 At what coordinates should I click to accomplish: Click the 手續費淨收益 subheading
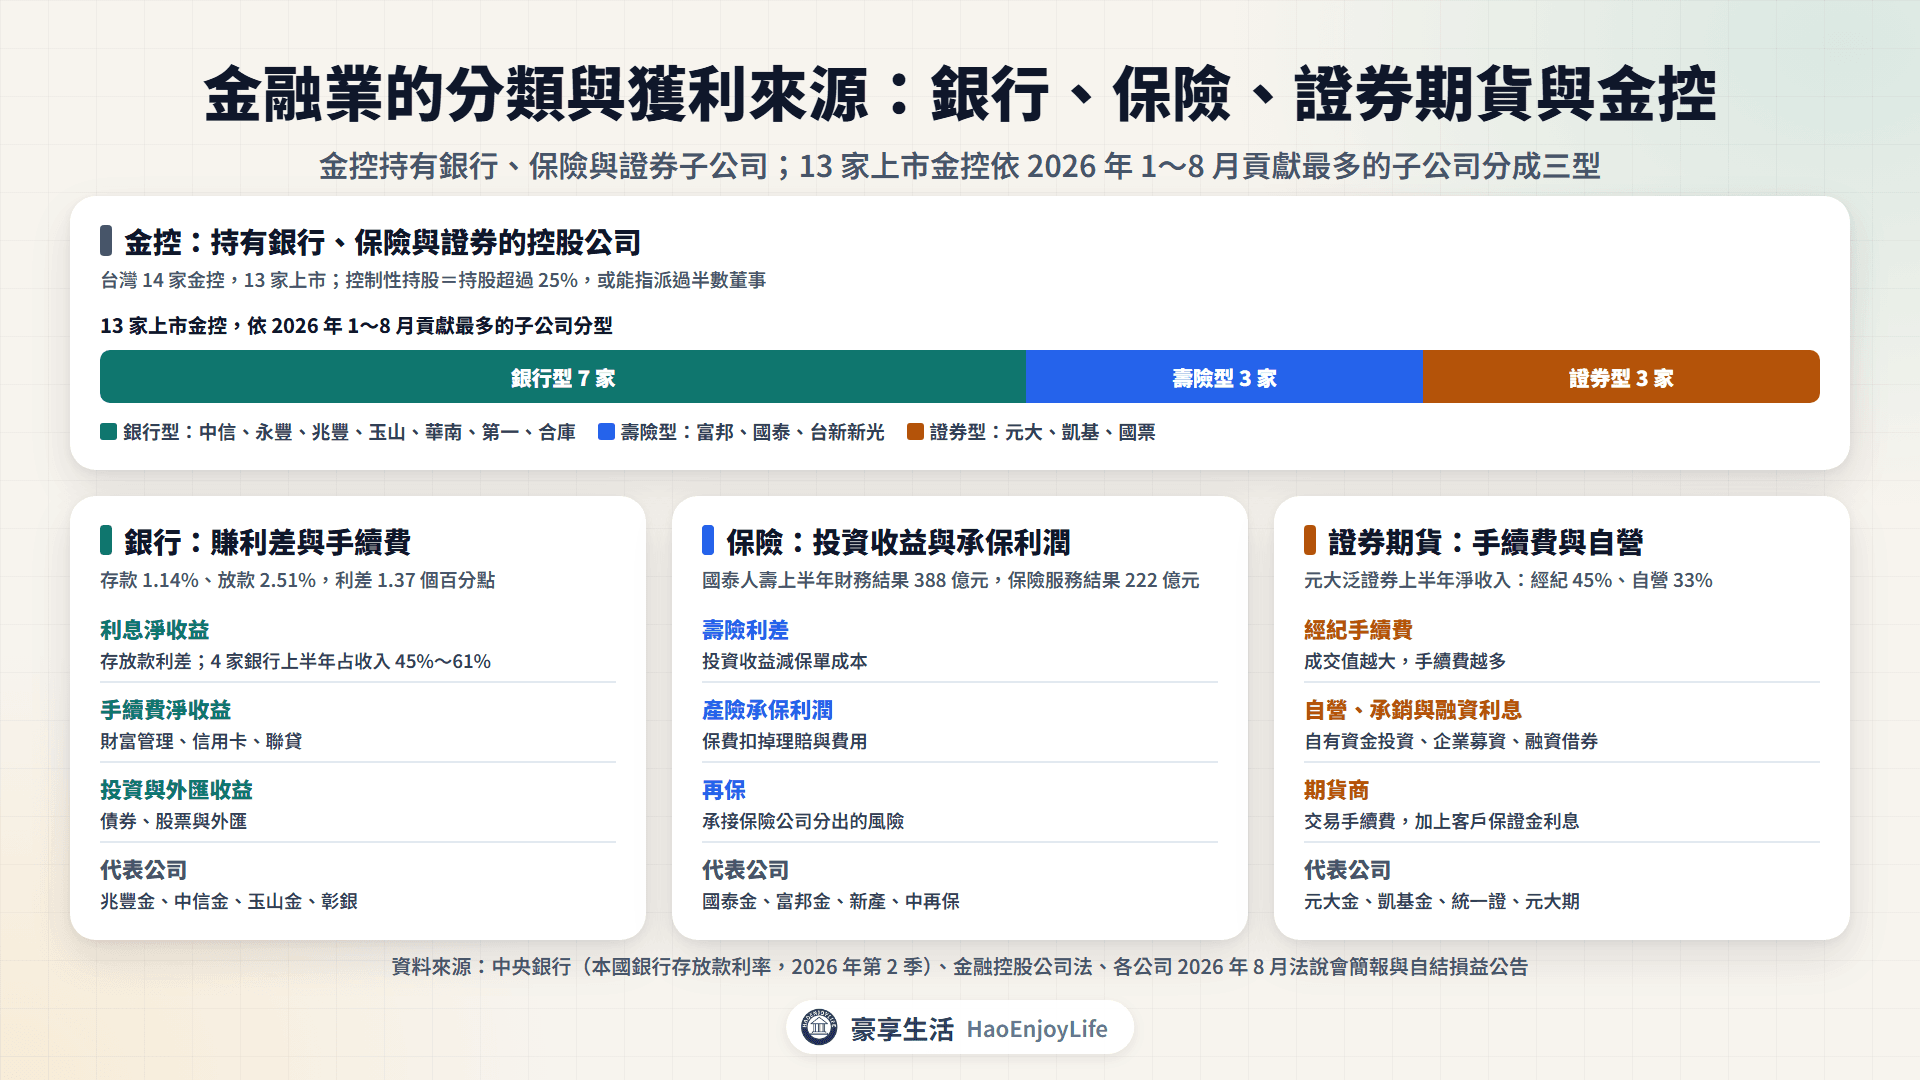point(165,710)
